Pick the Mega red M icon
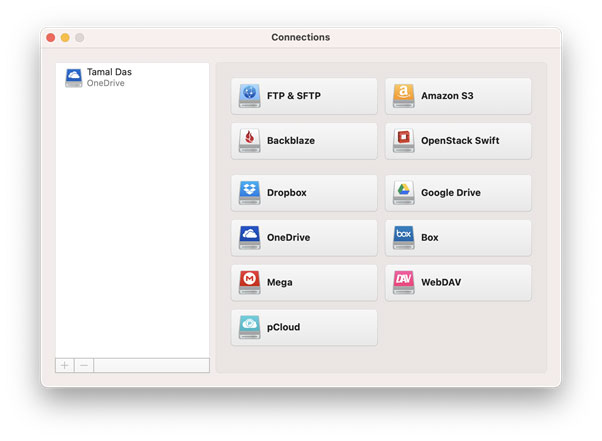Screen dimensions: 602x441 coord(249,282)
